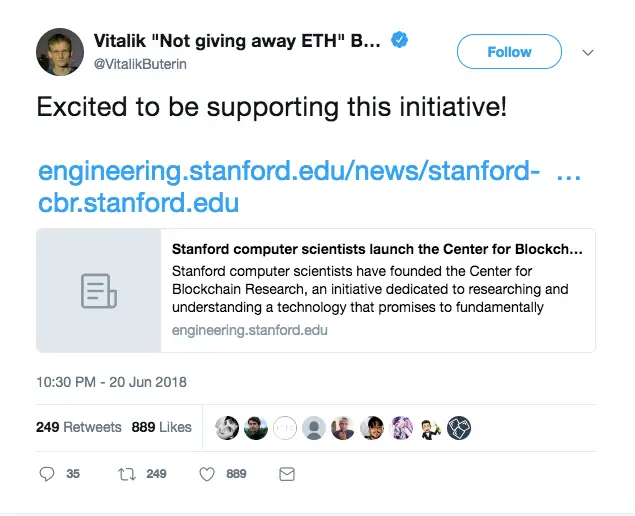
Task: Open Stanford Center for Blockchain article headline
Action: 377,250
